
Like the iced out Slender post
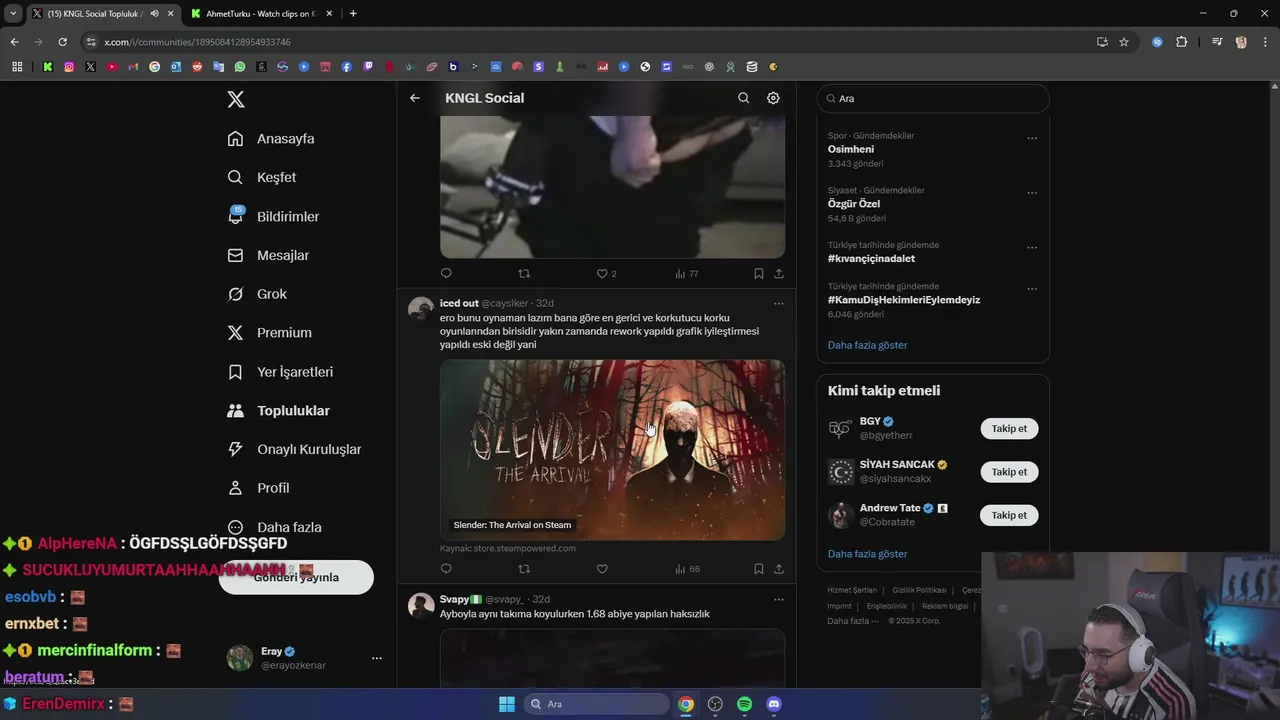tap(602, 569)
